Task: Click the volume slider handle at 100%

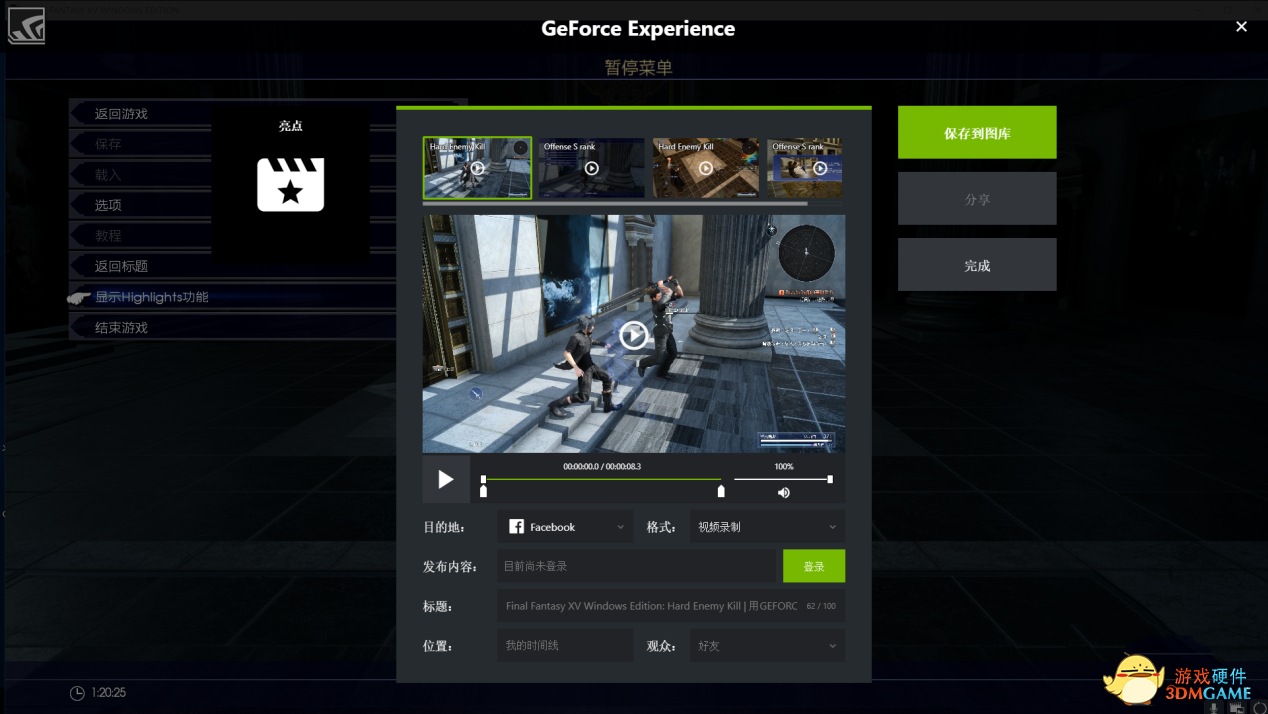Action: point(830,479)
